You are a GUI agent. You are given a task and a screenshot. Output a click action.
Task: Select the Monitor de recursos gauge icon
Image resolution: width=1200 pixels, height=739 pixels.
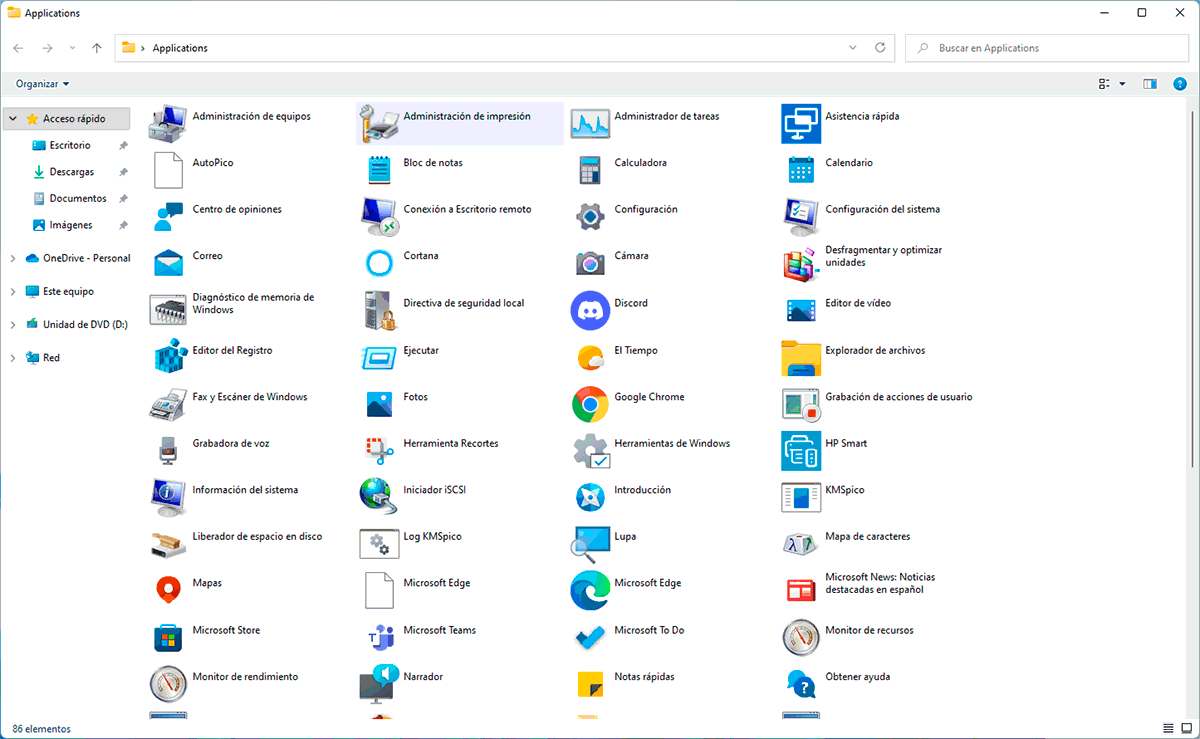click(x=801, y=637)
